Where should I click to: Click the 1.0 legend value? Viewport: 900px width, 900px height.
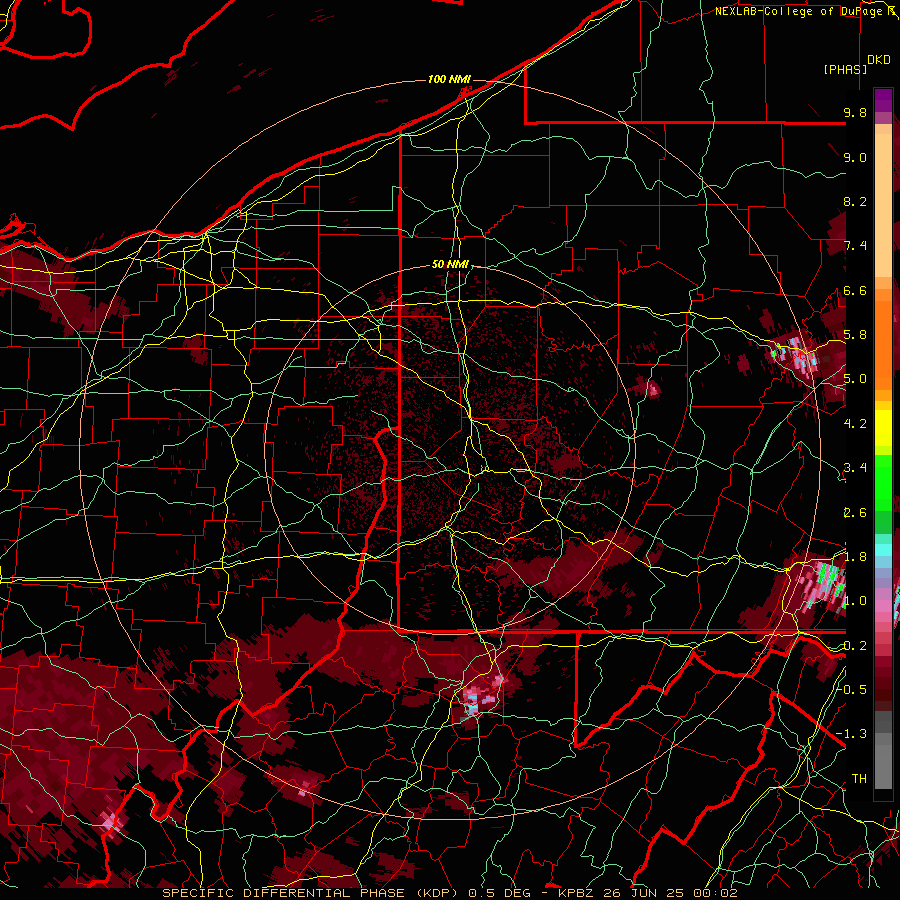(855, 601)
